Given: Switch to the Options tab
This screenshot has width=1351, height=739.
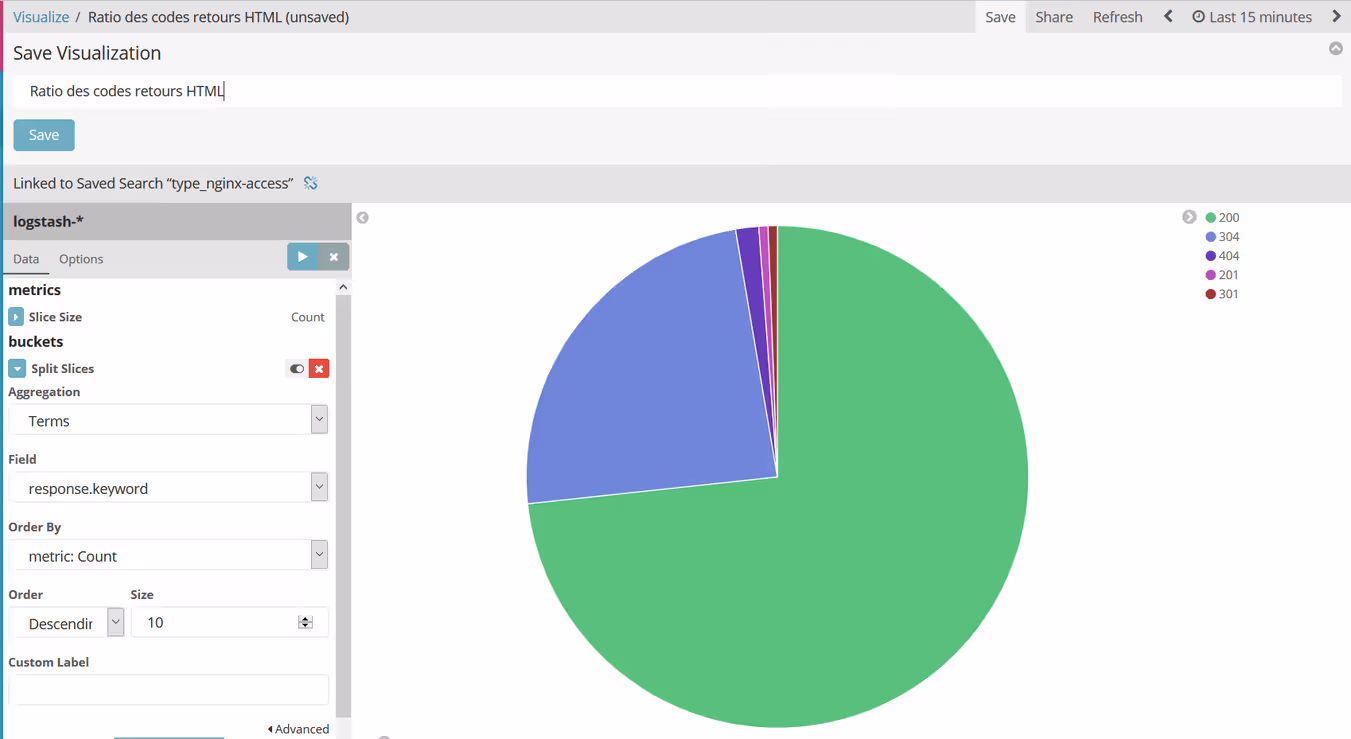Looking at the screenshot, I should tap(81, 259).
